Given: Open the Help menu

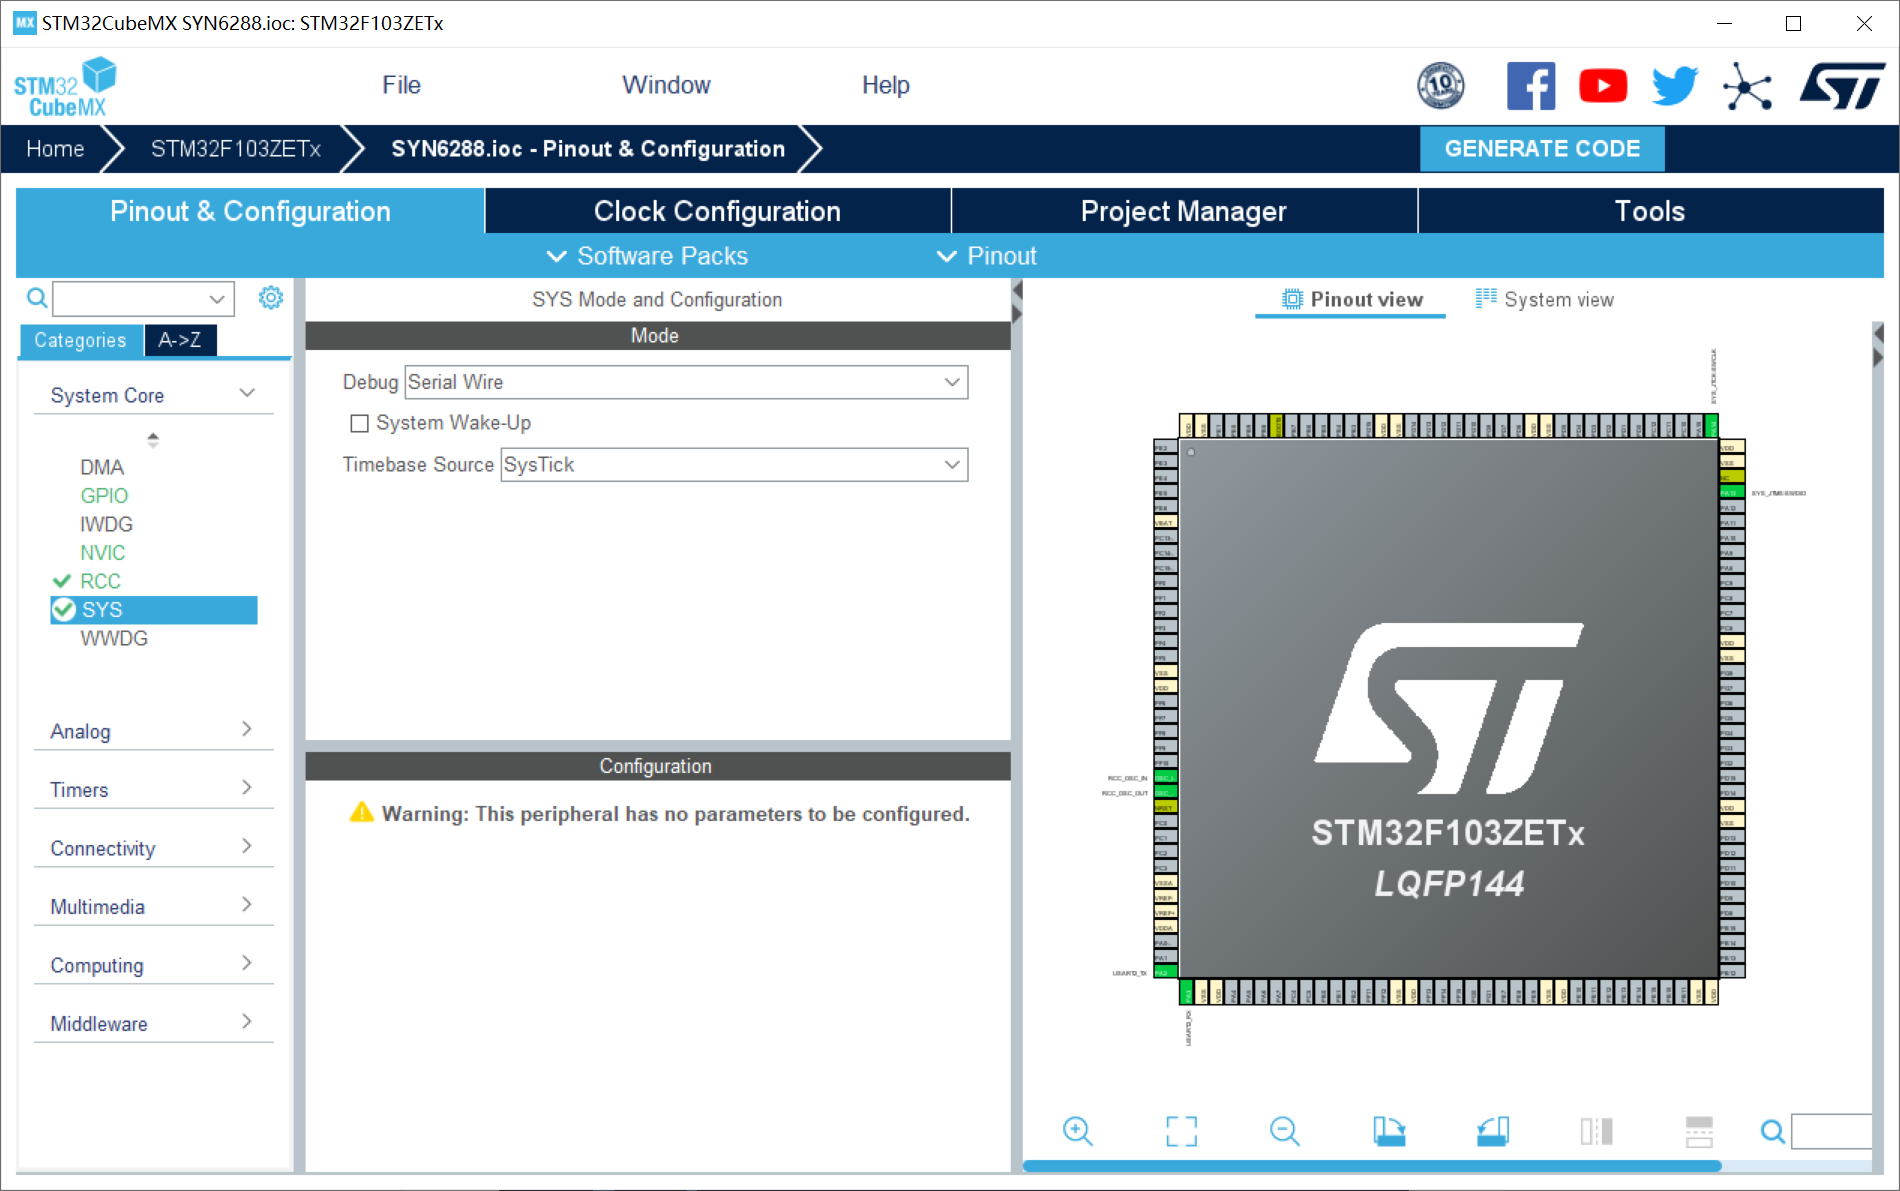Looking at the screenshot, I should (x=885, y=85).
